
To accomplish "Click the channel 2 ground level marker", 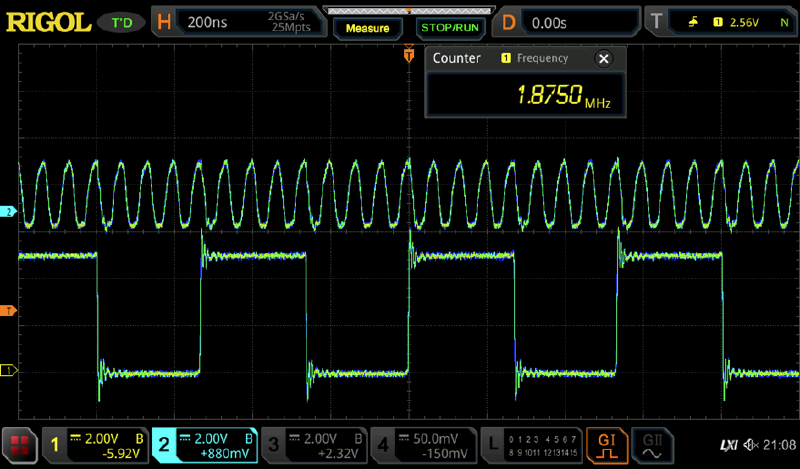I will (x=10, y=213).
